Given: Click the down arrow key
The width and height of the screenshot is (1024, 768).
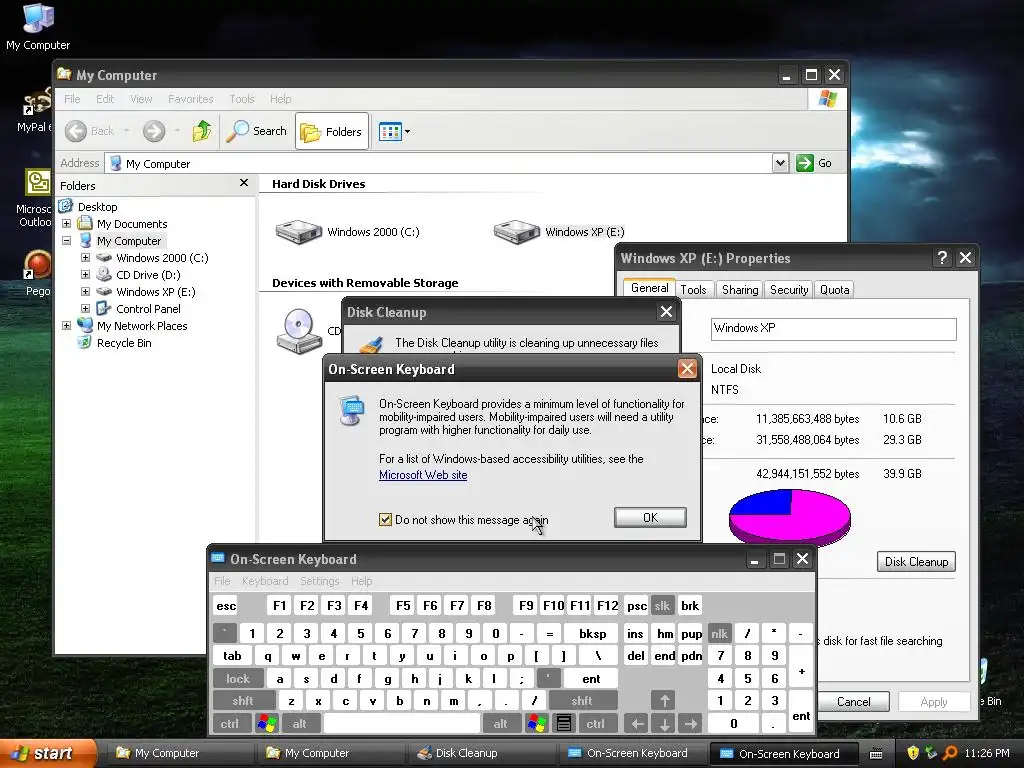Looking at the screenshot, I should (x=664, y=724).
